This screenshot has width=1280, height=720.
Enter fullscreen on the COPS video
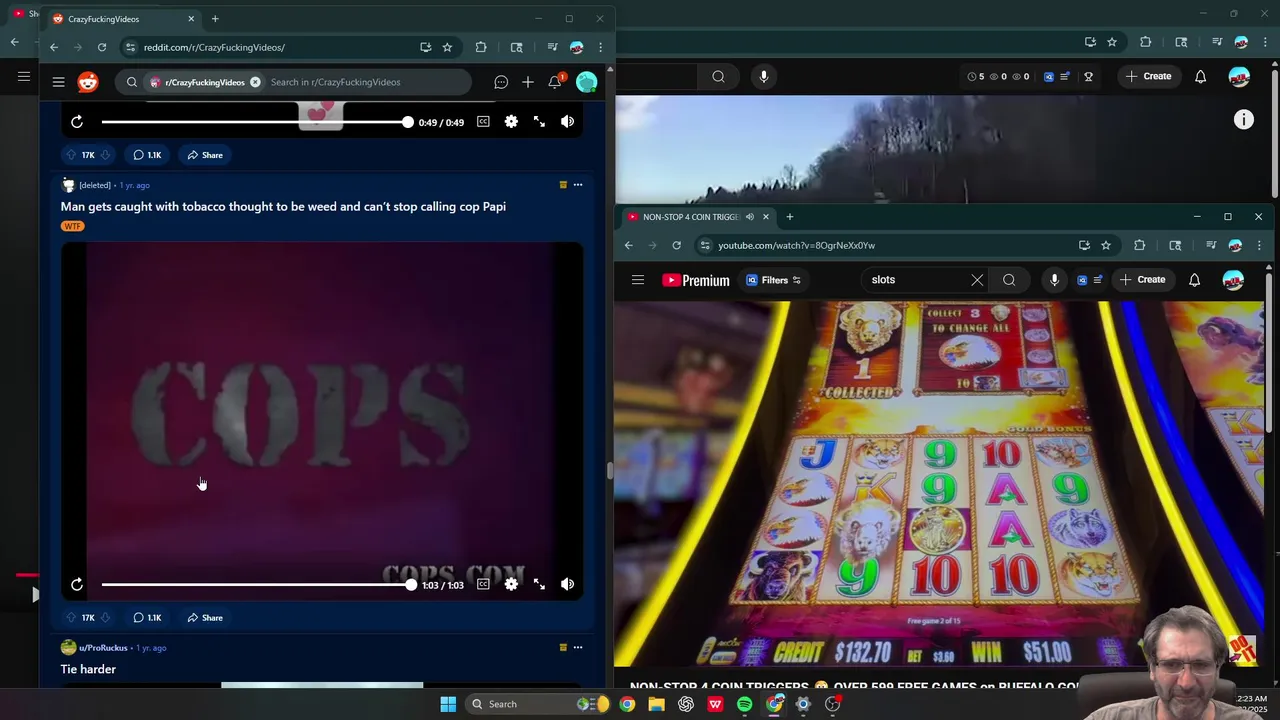click(539, 584)
